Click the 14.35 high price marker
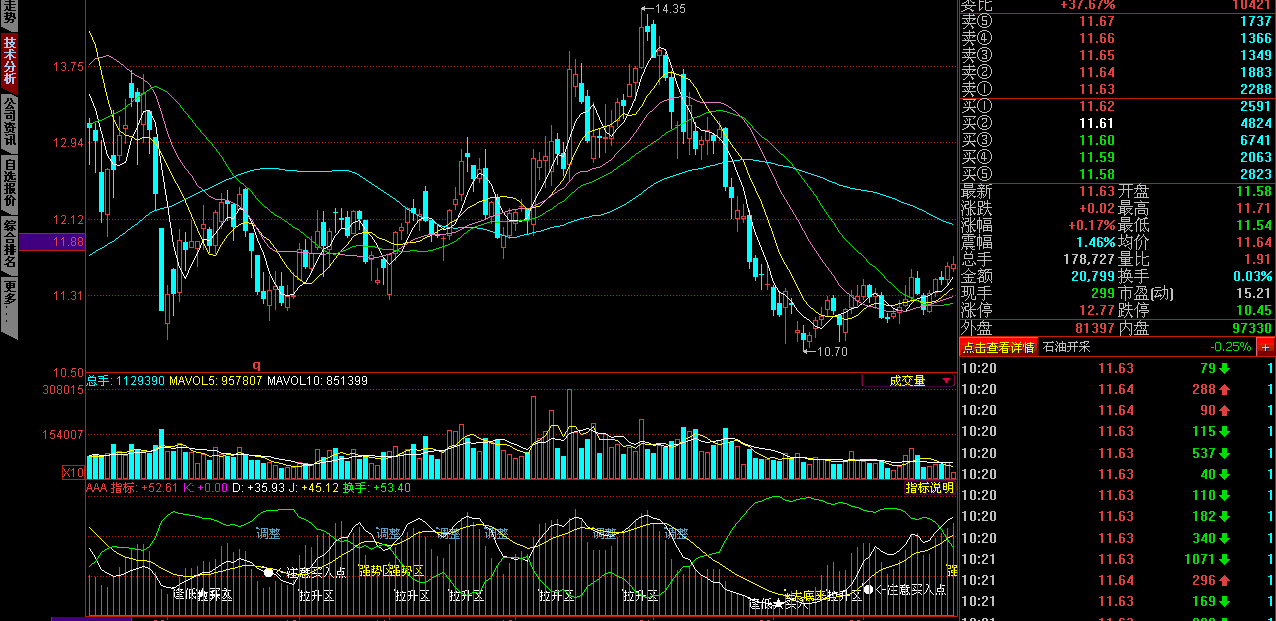This screenshot has width=1276, height=621. (670, 9)
